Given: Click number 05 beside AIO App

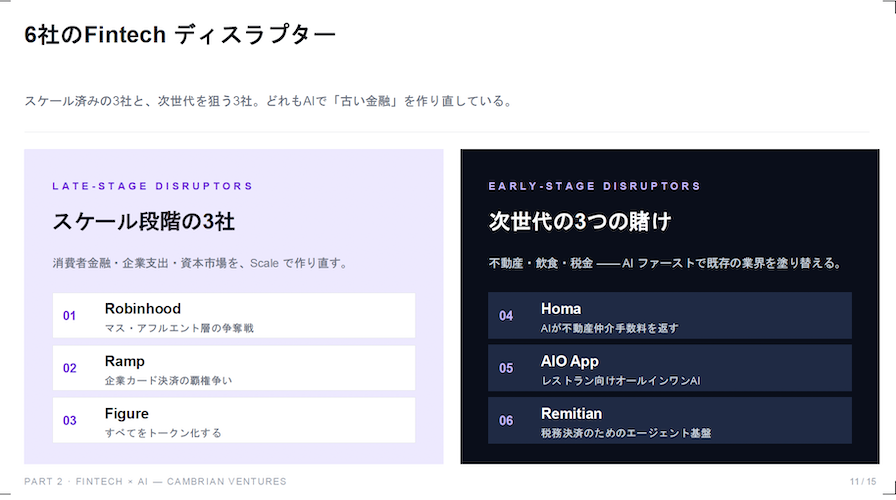Looking at the screenshot, I should [x=506, y=369].
